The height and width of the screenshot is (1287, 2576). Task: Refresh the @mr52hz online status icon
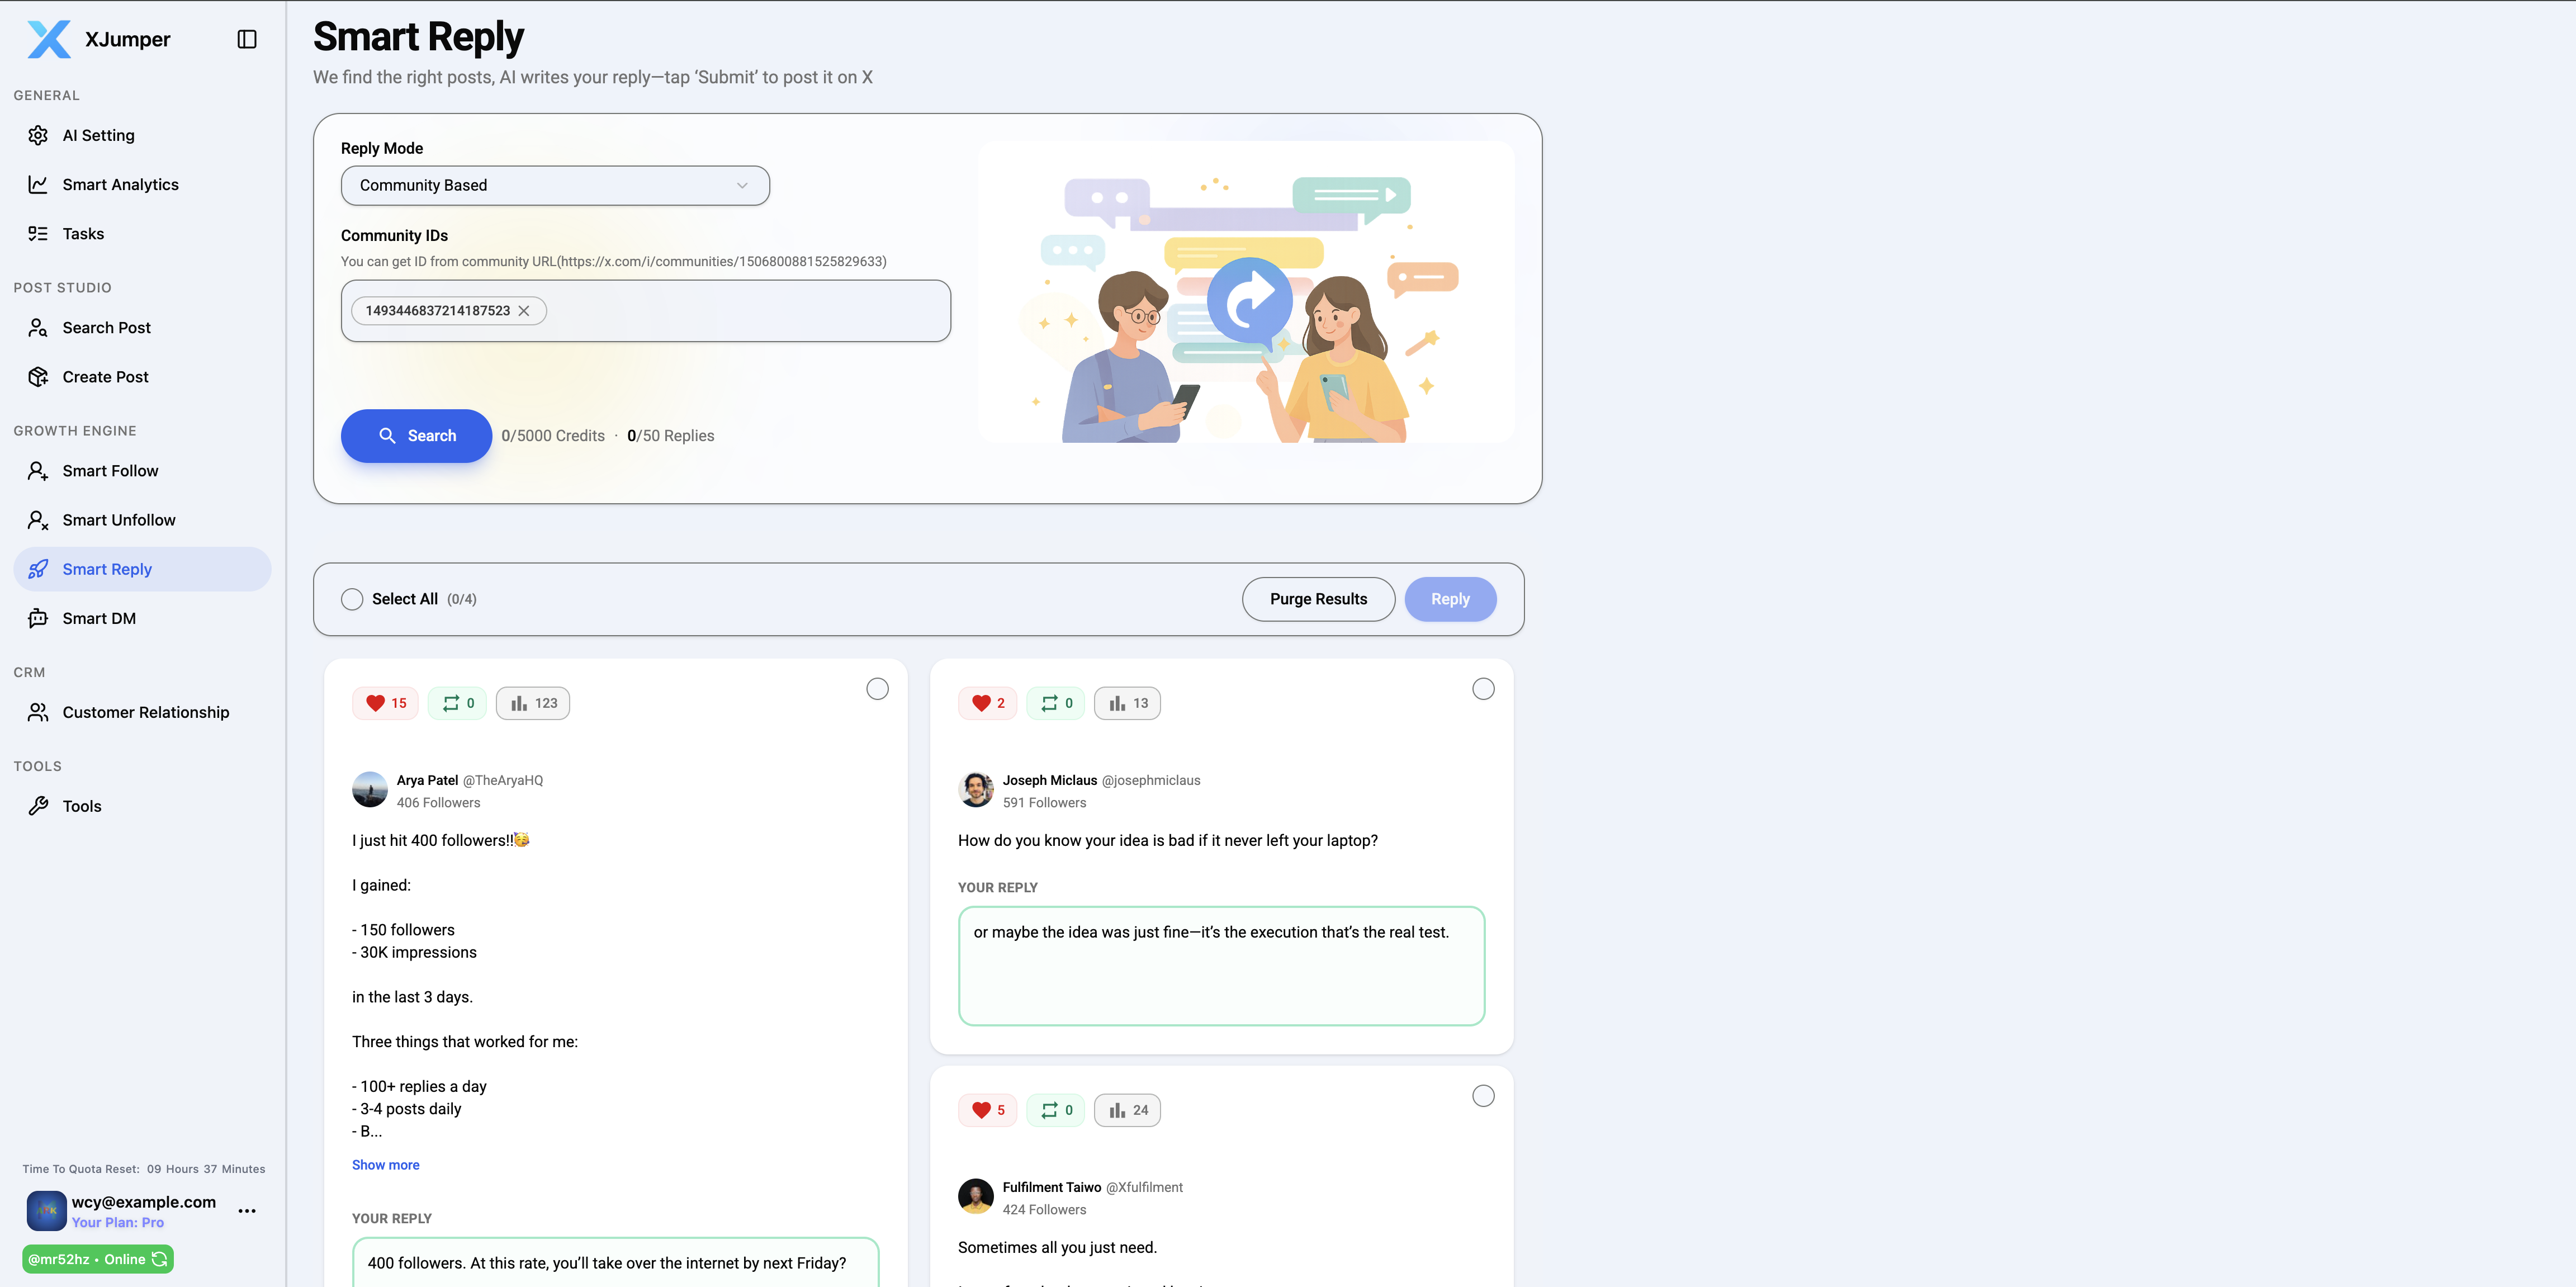(x=160, y=1259)
